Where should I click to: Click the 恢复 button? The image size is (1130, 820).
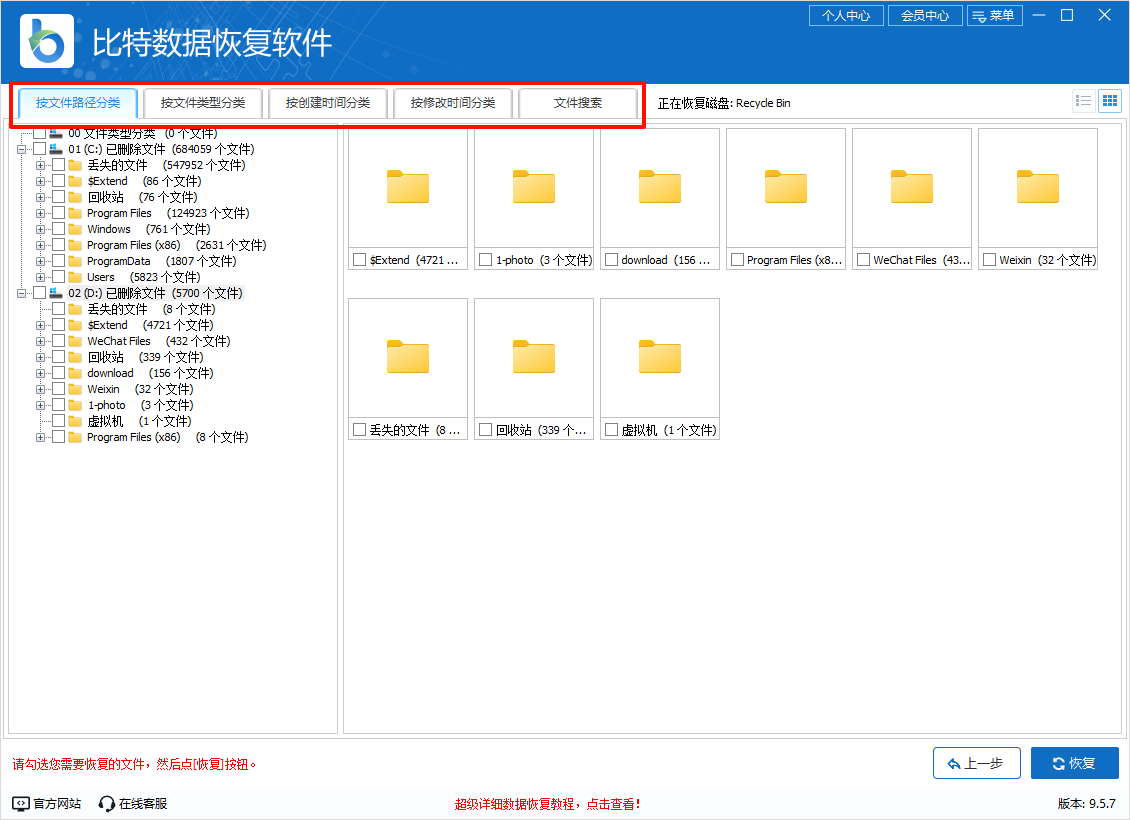(x=1074, y=763)
